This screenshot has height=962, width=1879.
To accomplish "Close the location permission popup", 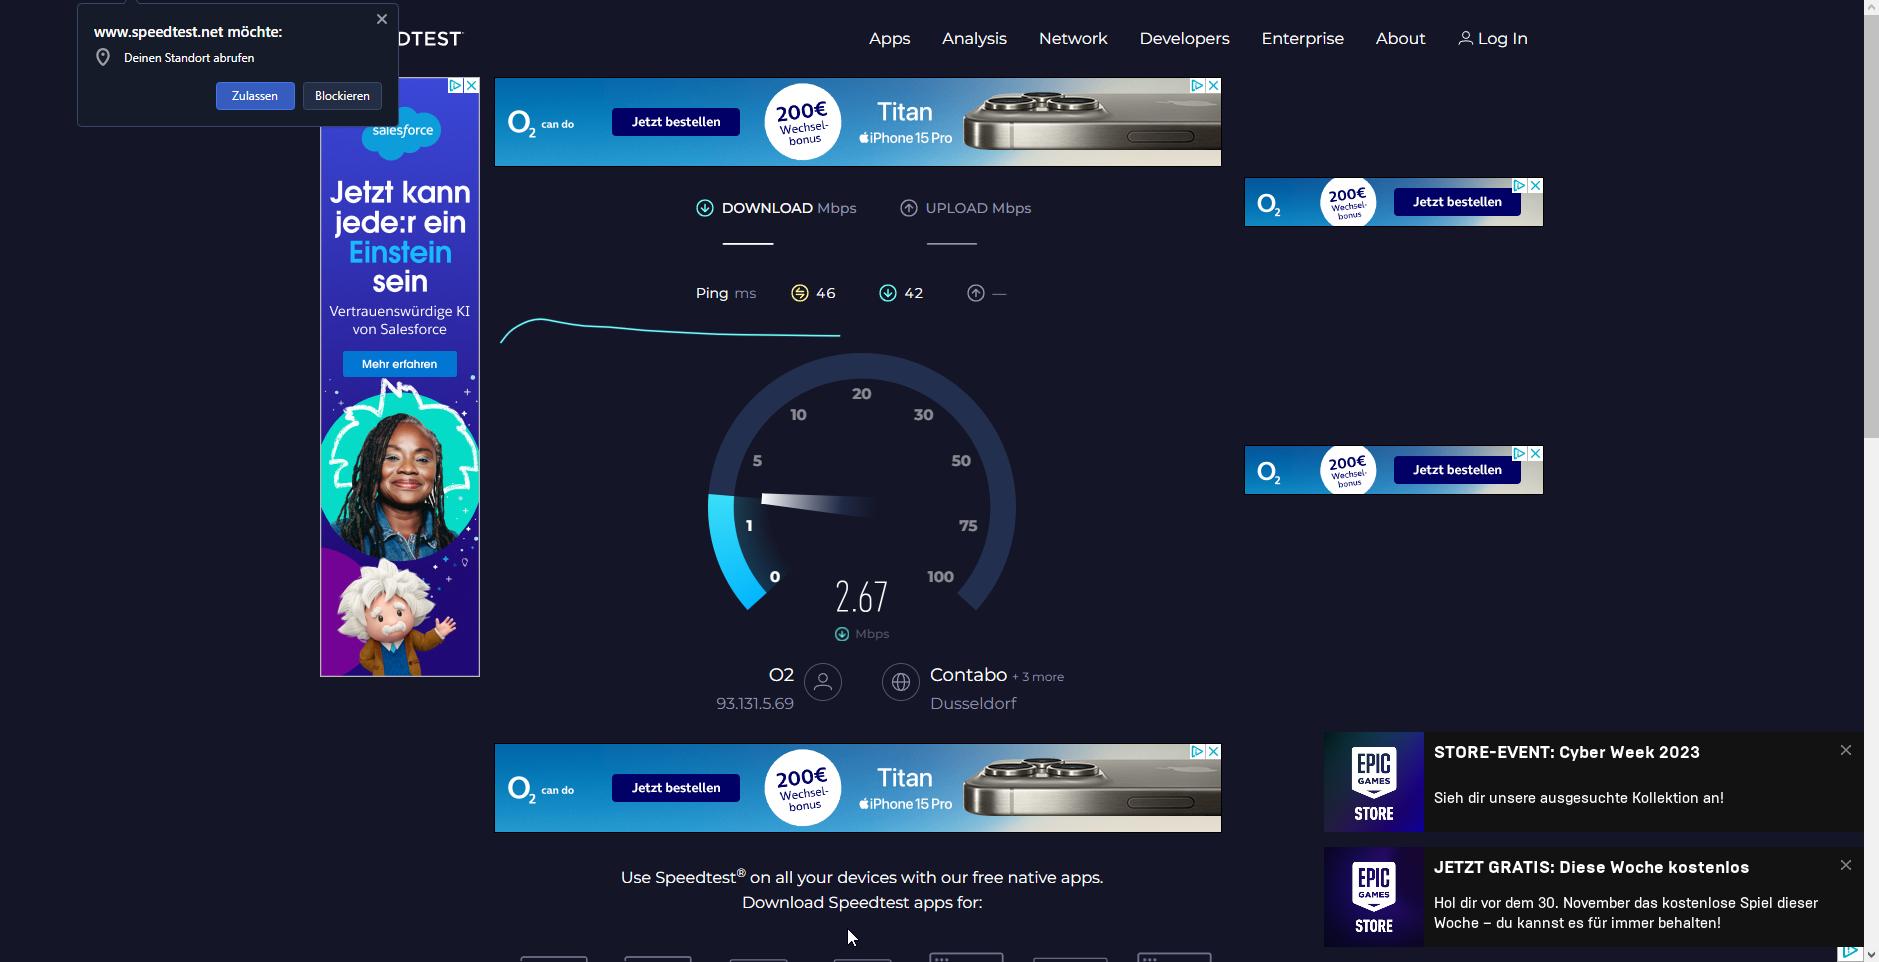I will tap(382, 19).
